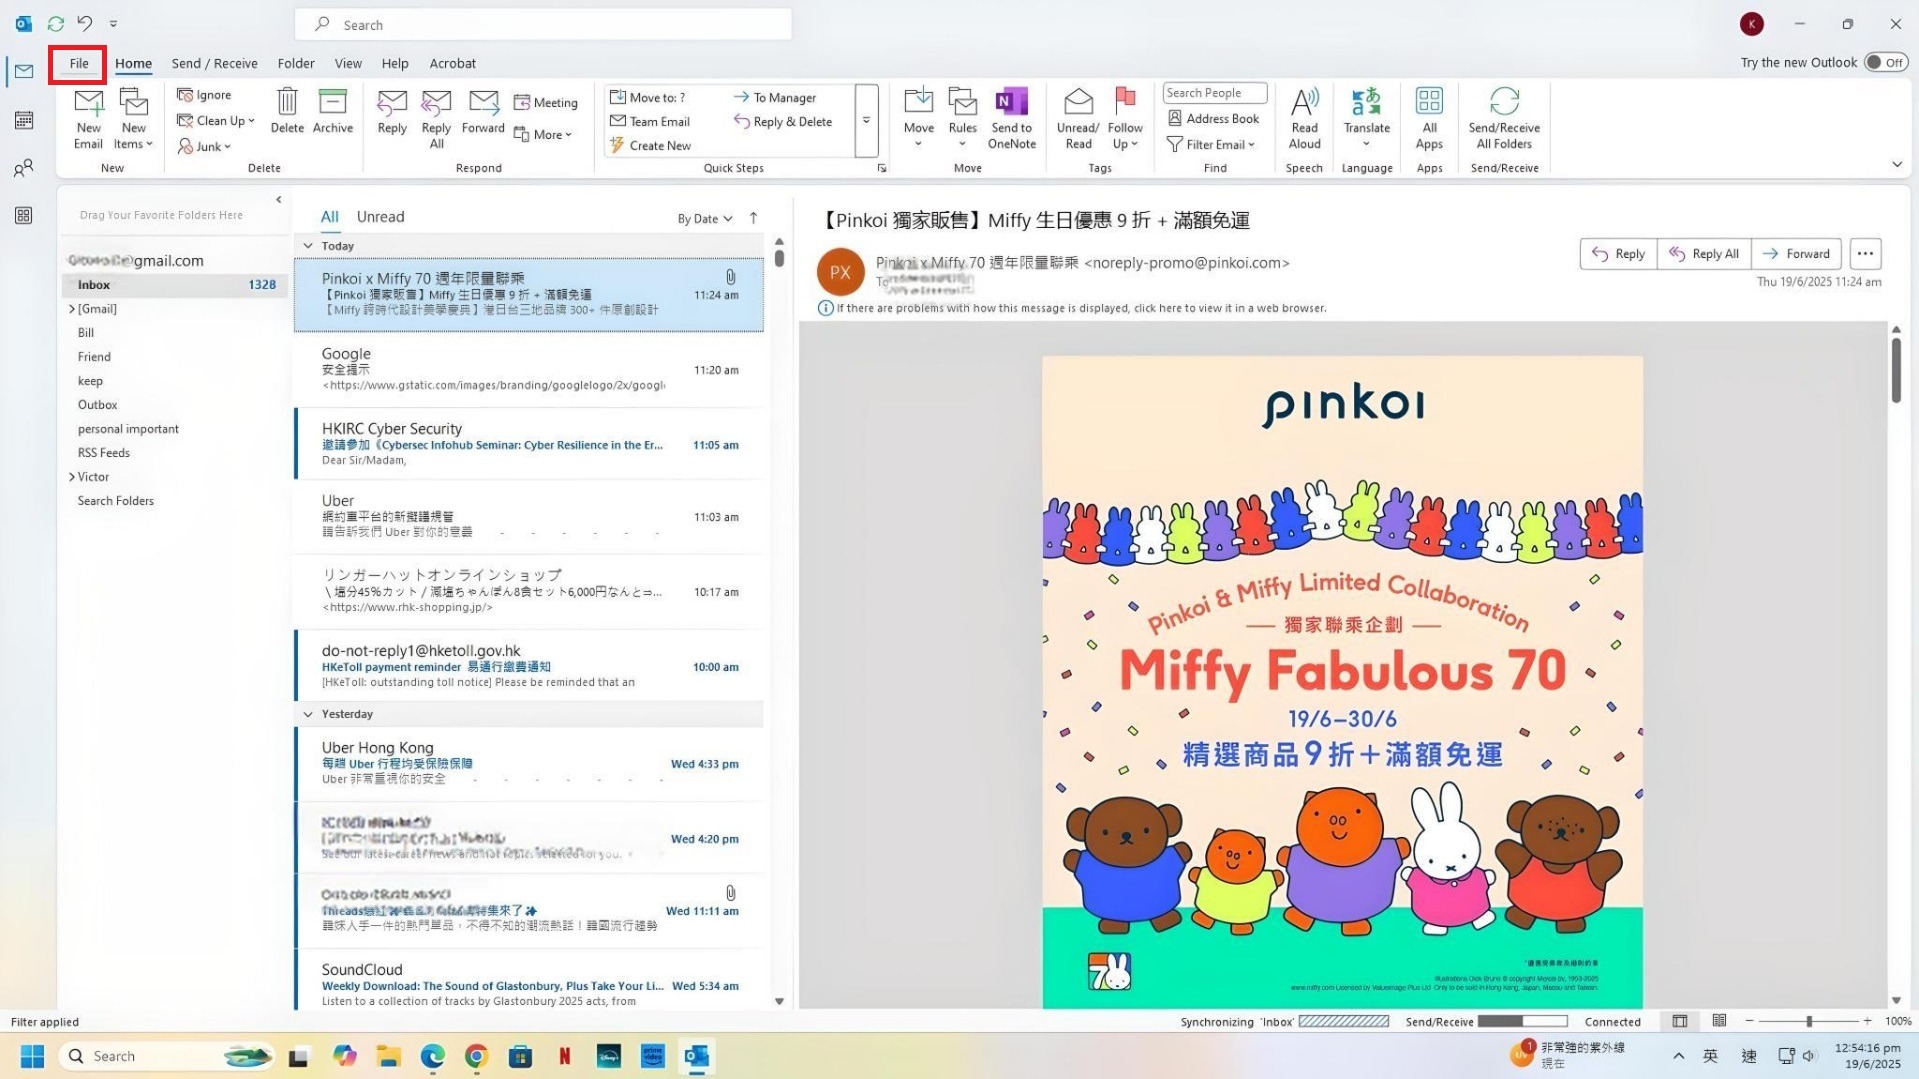This screenshot has width=1919, height=1079.
Task: Open more actions ellipsis in reading pane
Action: (x=1865, y=254)
